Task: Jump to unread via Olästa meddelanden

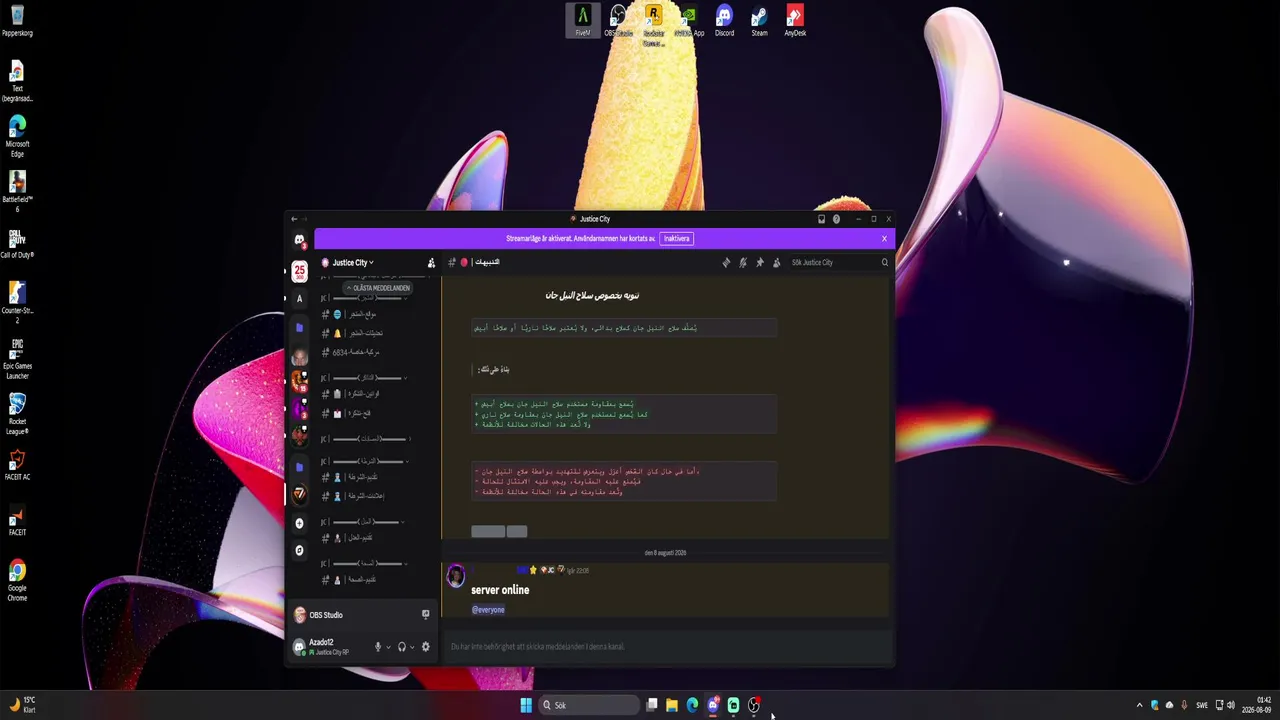Action: click(378, 288)
